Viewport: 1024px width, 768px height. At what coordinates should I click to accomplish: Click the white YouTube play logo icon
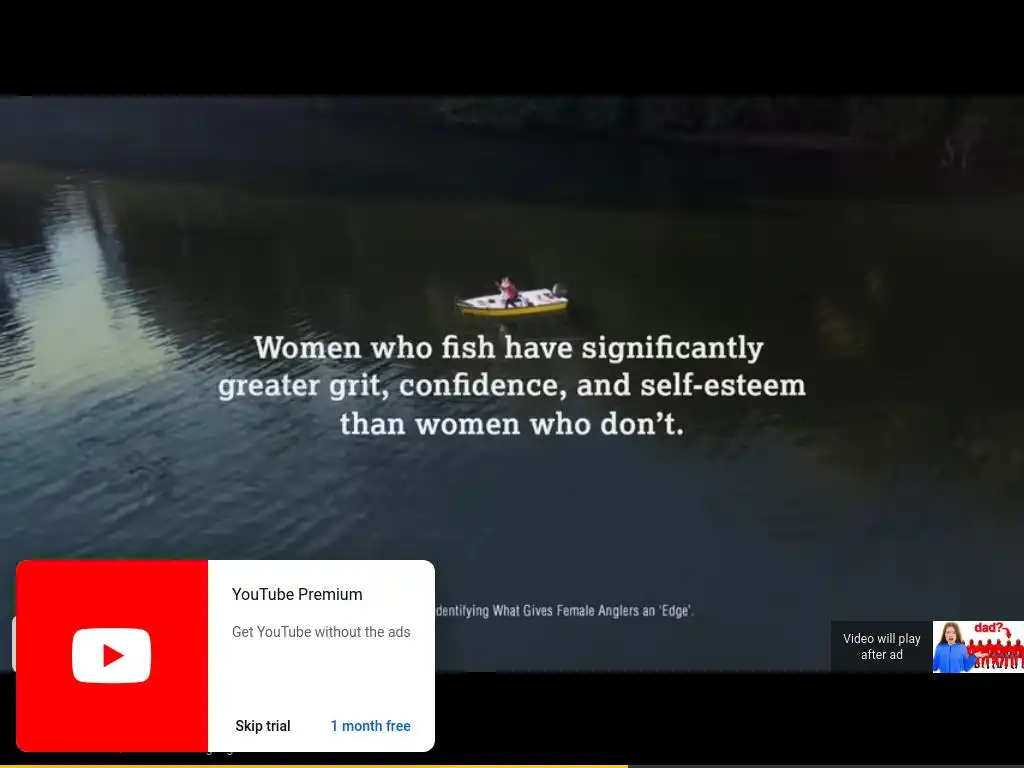coord(112,655)
